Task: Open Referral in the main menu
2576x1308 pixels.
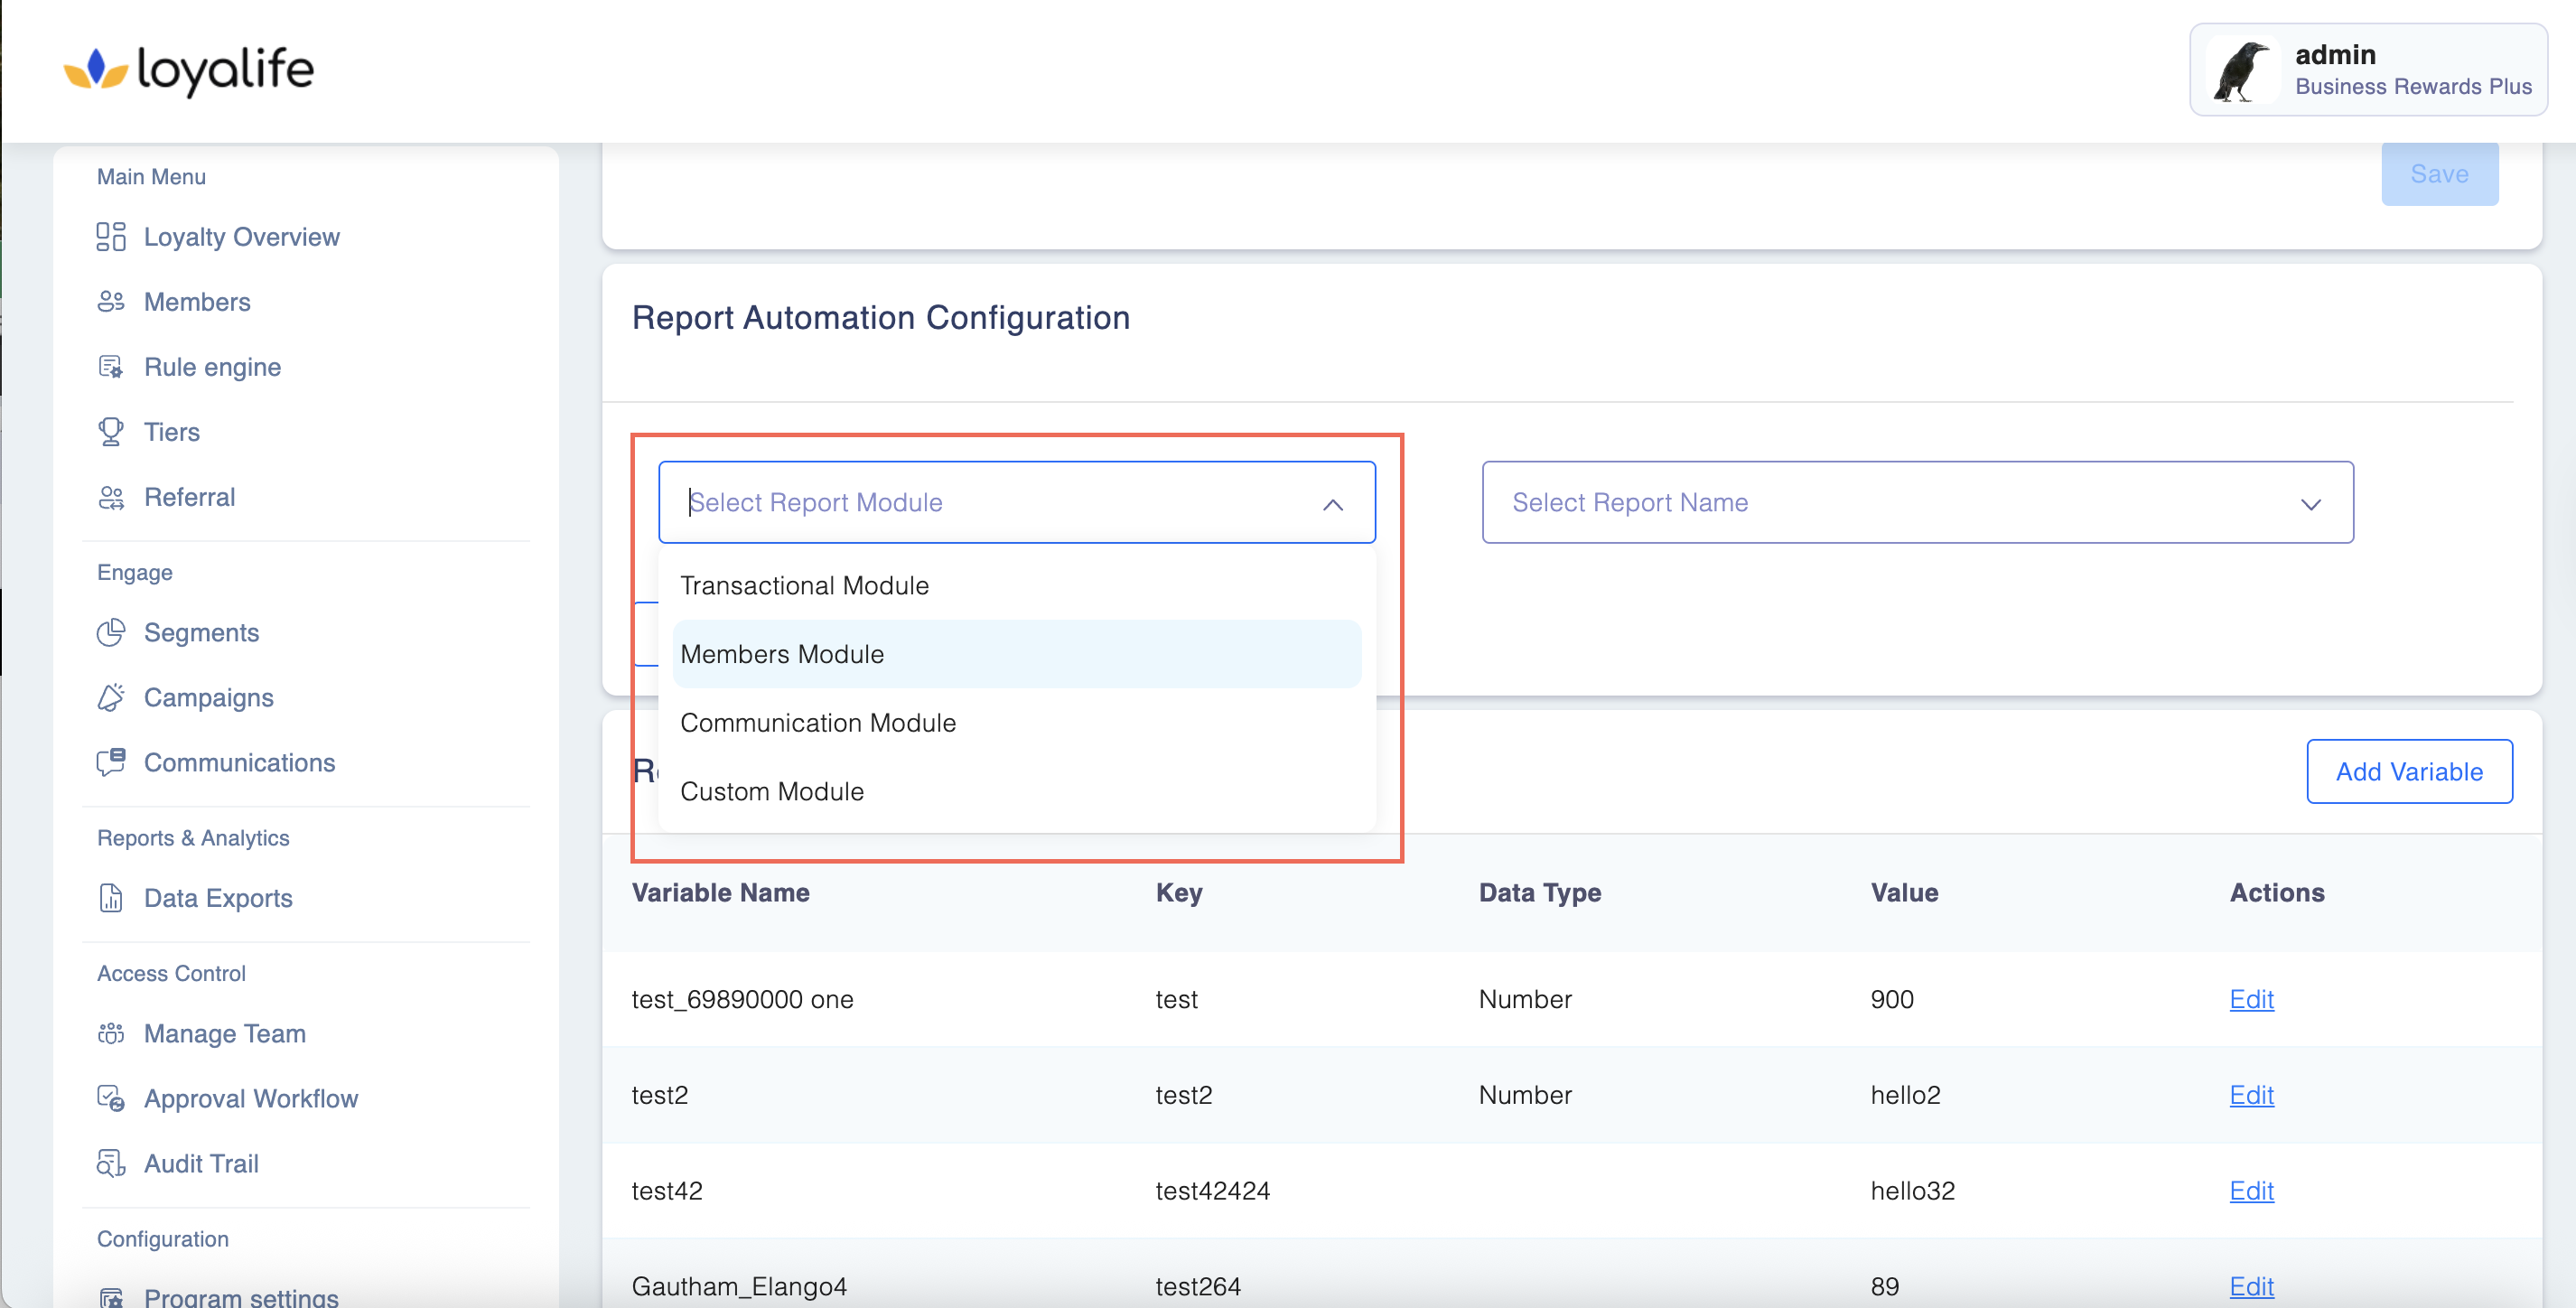Action: 189,497
